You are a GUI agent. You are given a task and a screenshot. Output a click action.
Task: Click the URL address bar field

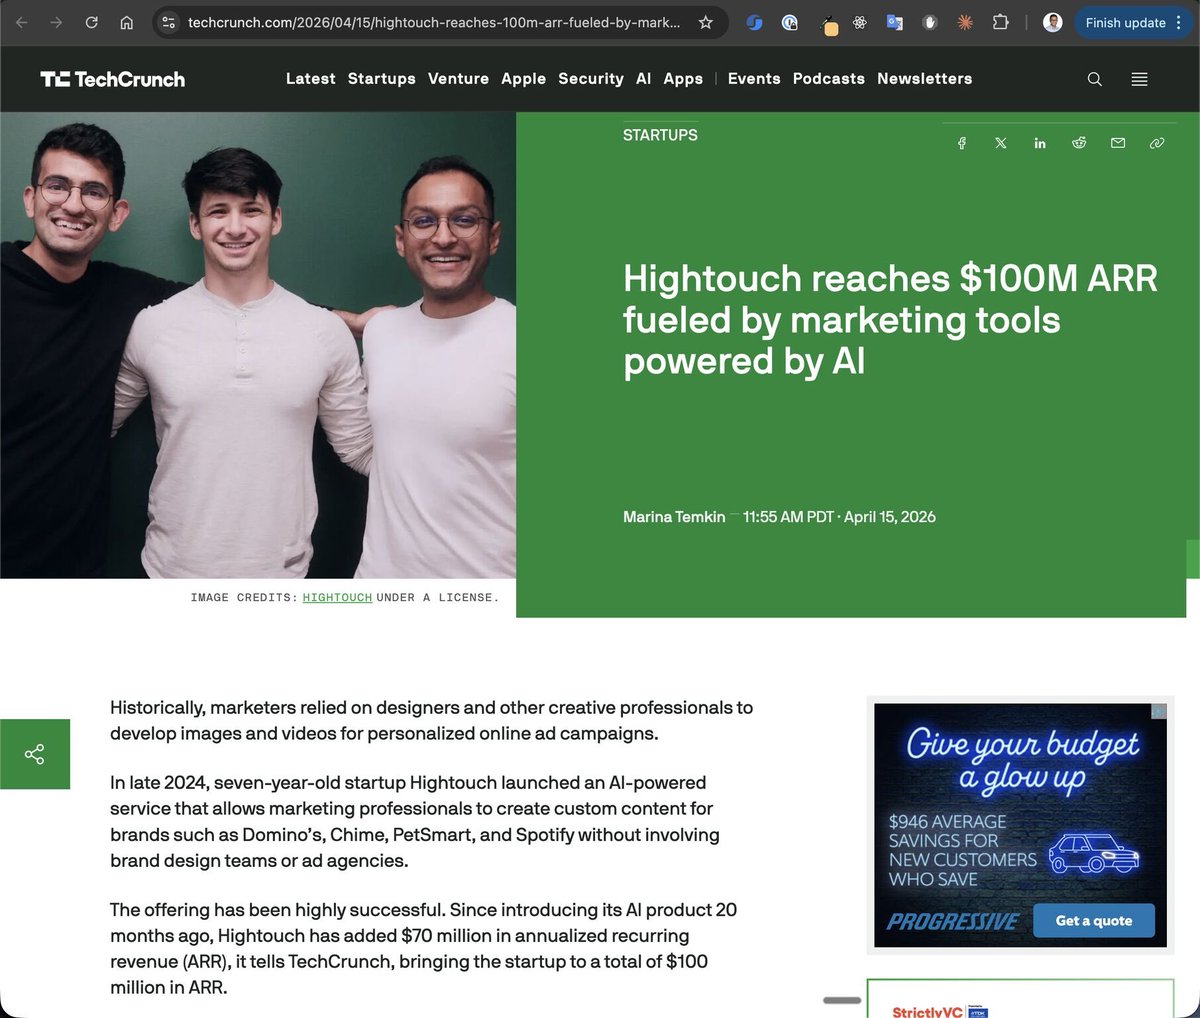434,22
